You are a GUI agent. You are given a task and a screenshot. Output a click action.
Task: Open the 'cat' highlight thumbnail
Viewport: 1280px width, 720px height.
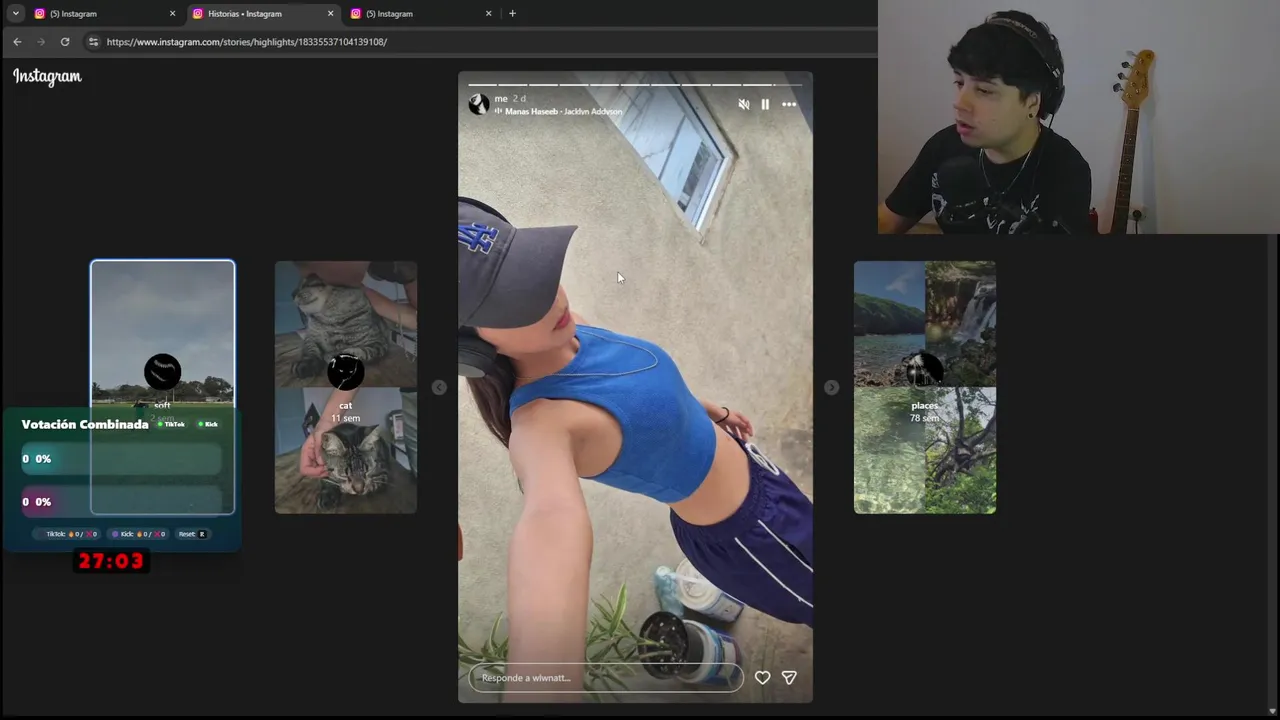[x=346, y=387]
